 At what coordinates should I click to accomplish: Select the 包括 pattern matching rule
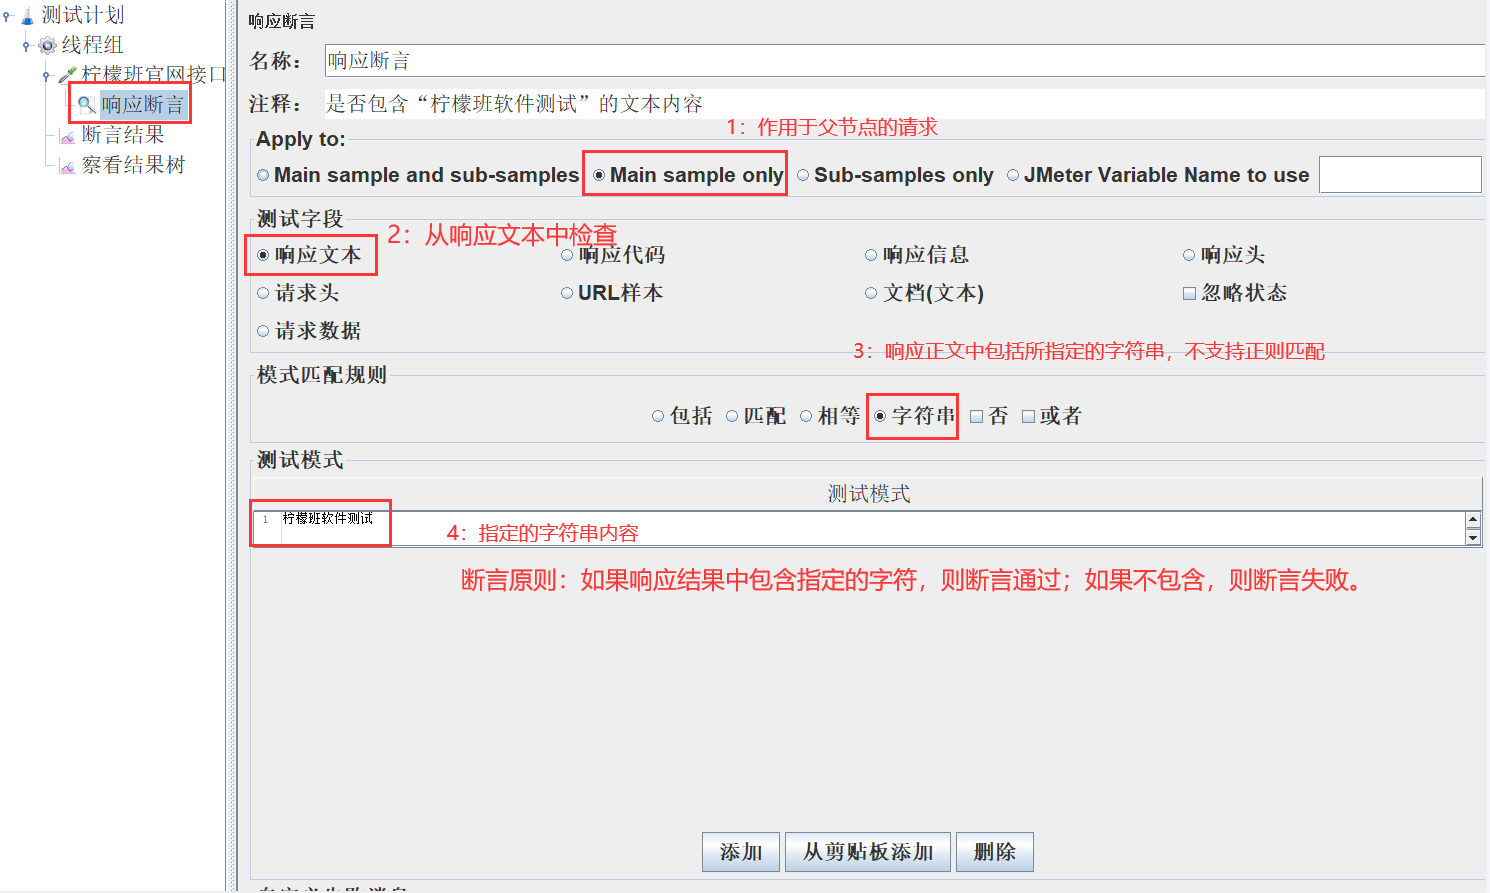[658, 416]
